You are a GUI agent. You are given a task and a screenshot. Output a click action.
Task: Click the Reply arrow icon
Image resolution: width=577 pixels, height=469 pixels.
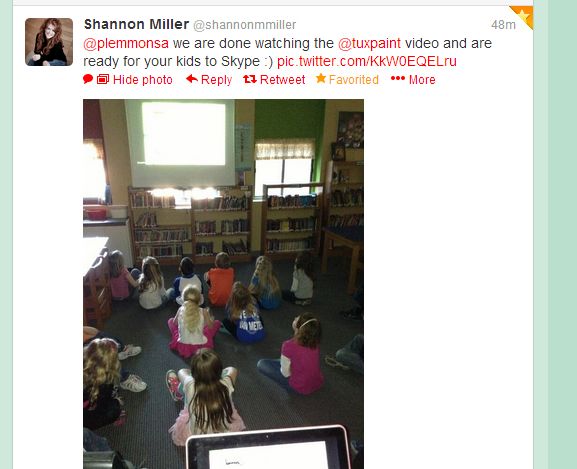[192, 79]
